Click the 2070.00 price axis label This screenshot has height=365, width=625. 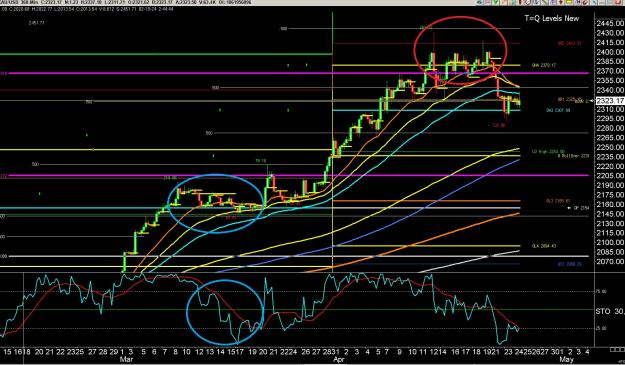pyautogui.click(x=610, y=261)
